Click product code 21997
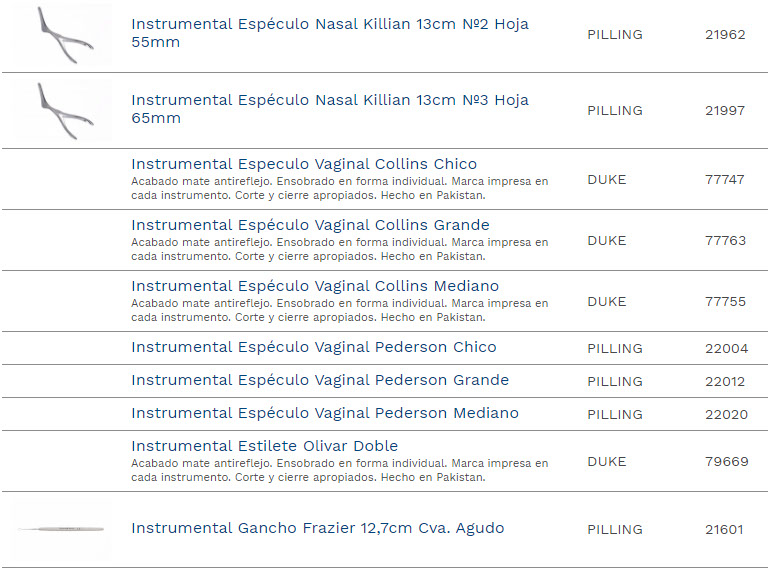768x568 pixels. click(x=725, y=111)
